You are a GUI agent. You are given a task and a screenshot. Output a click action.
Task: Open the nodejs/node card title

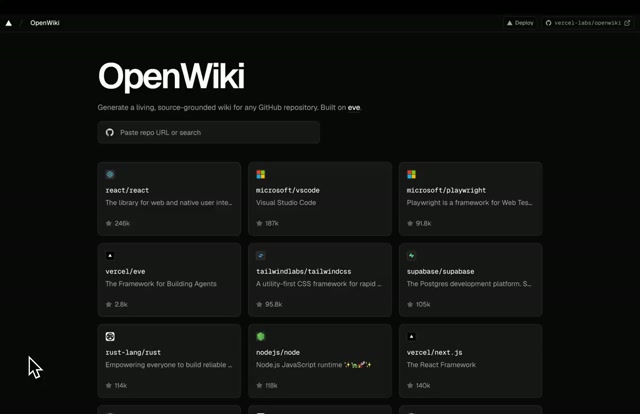[x=278, y=352]
